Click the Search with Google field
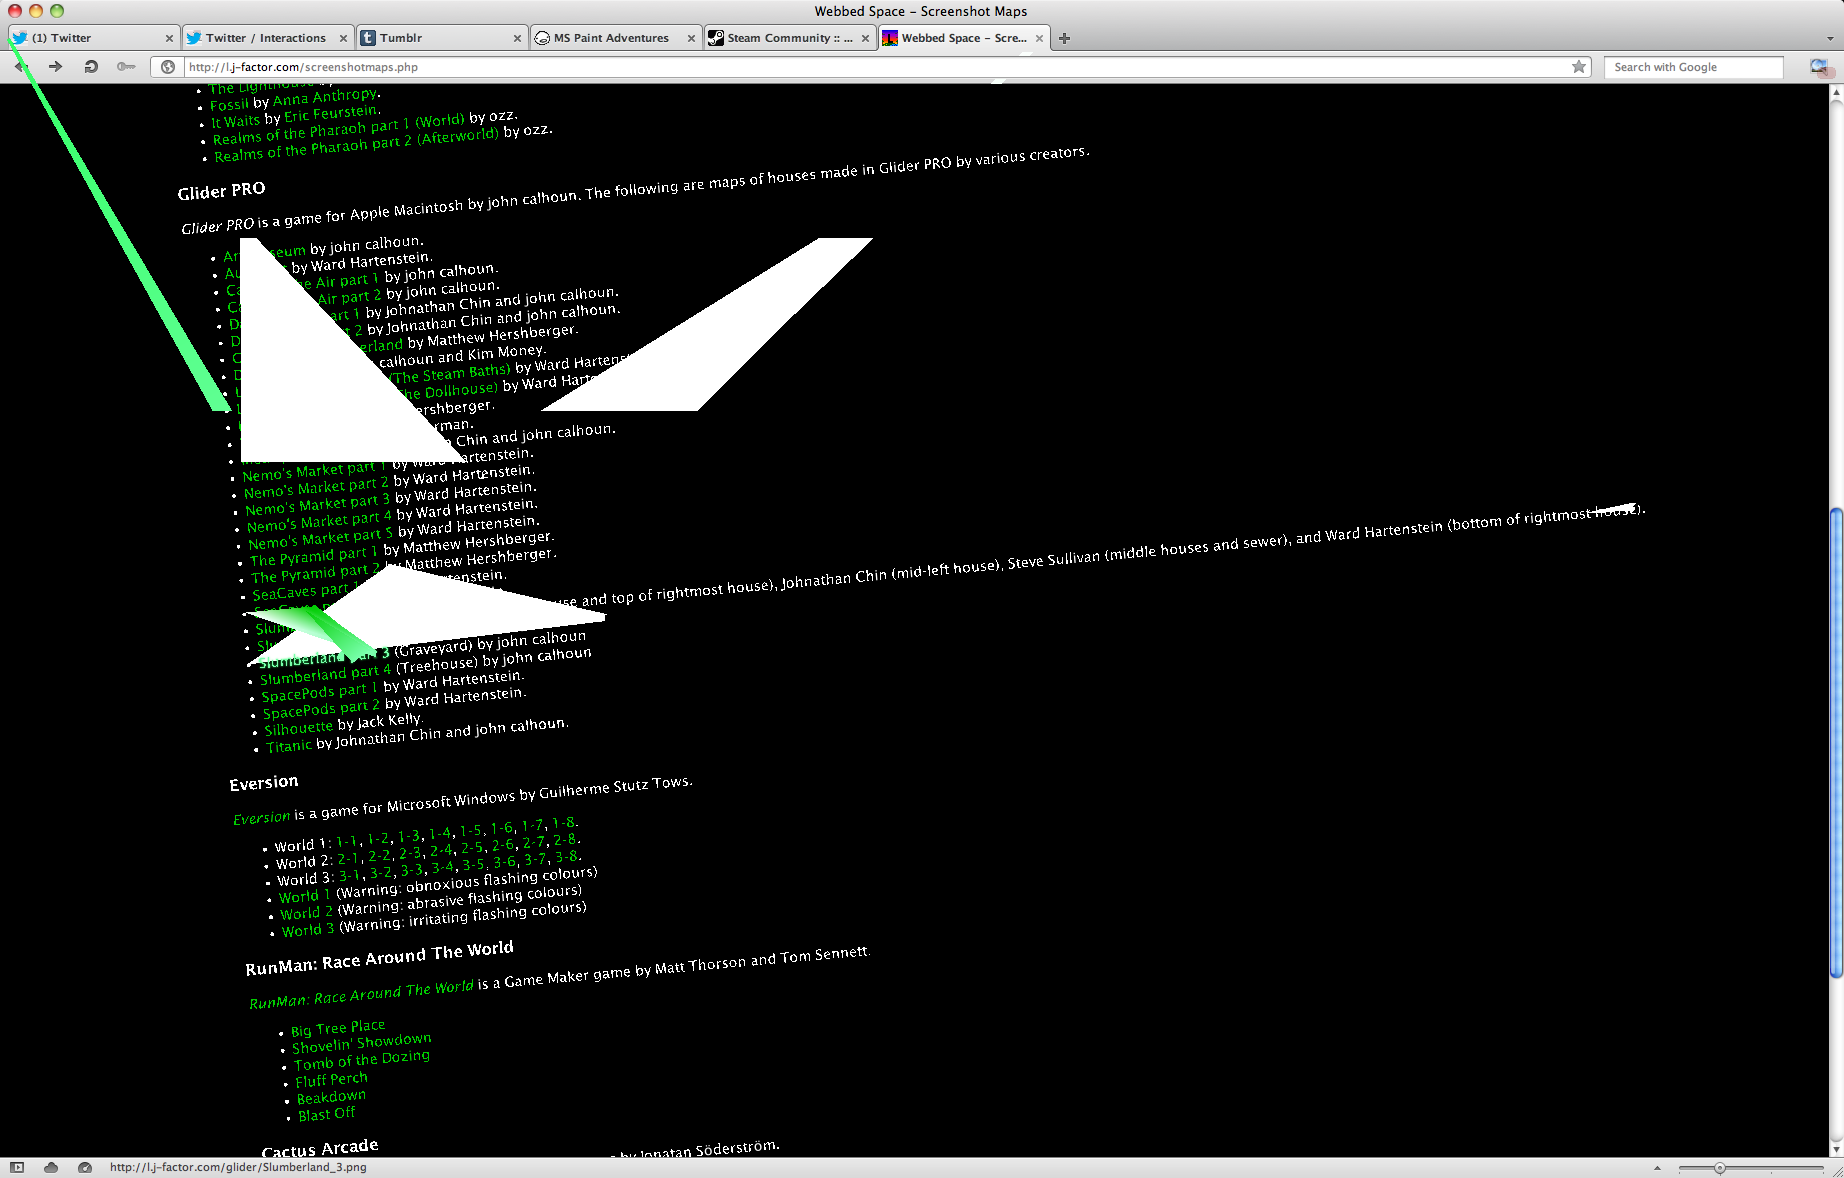The width and height of the screenshot is (1844, 1178). click(x=1695, y=67)
